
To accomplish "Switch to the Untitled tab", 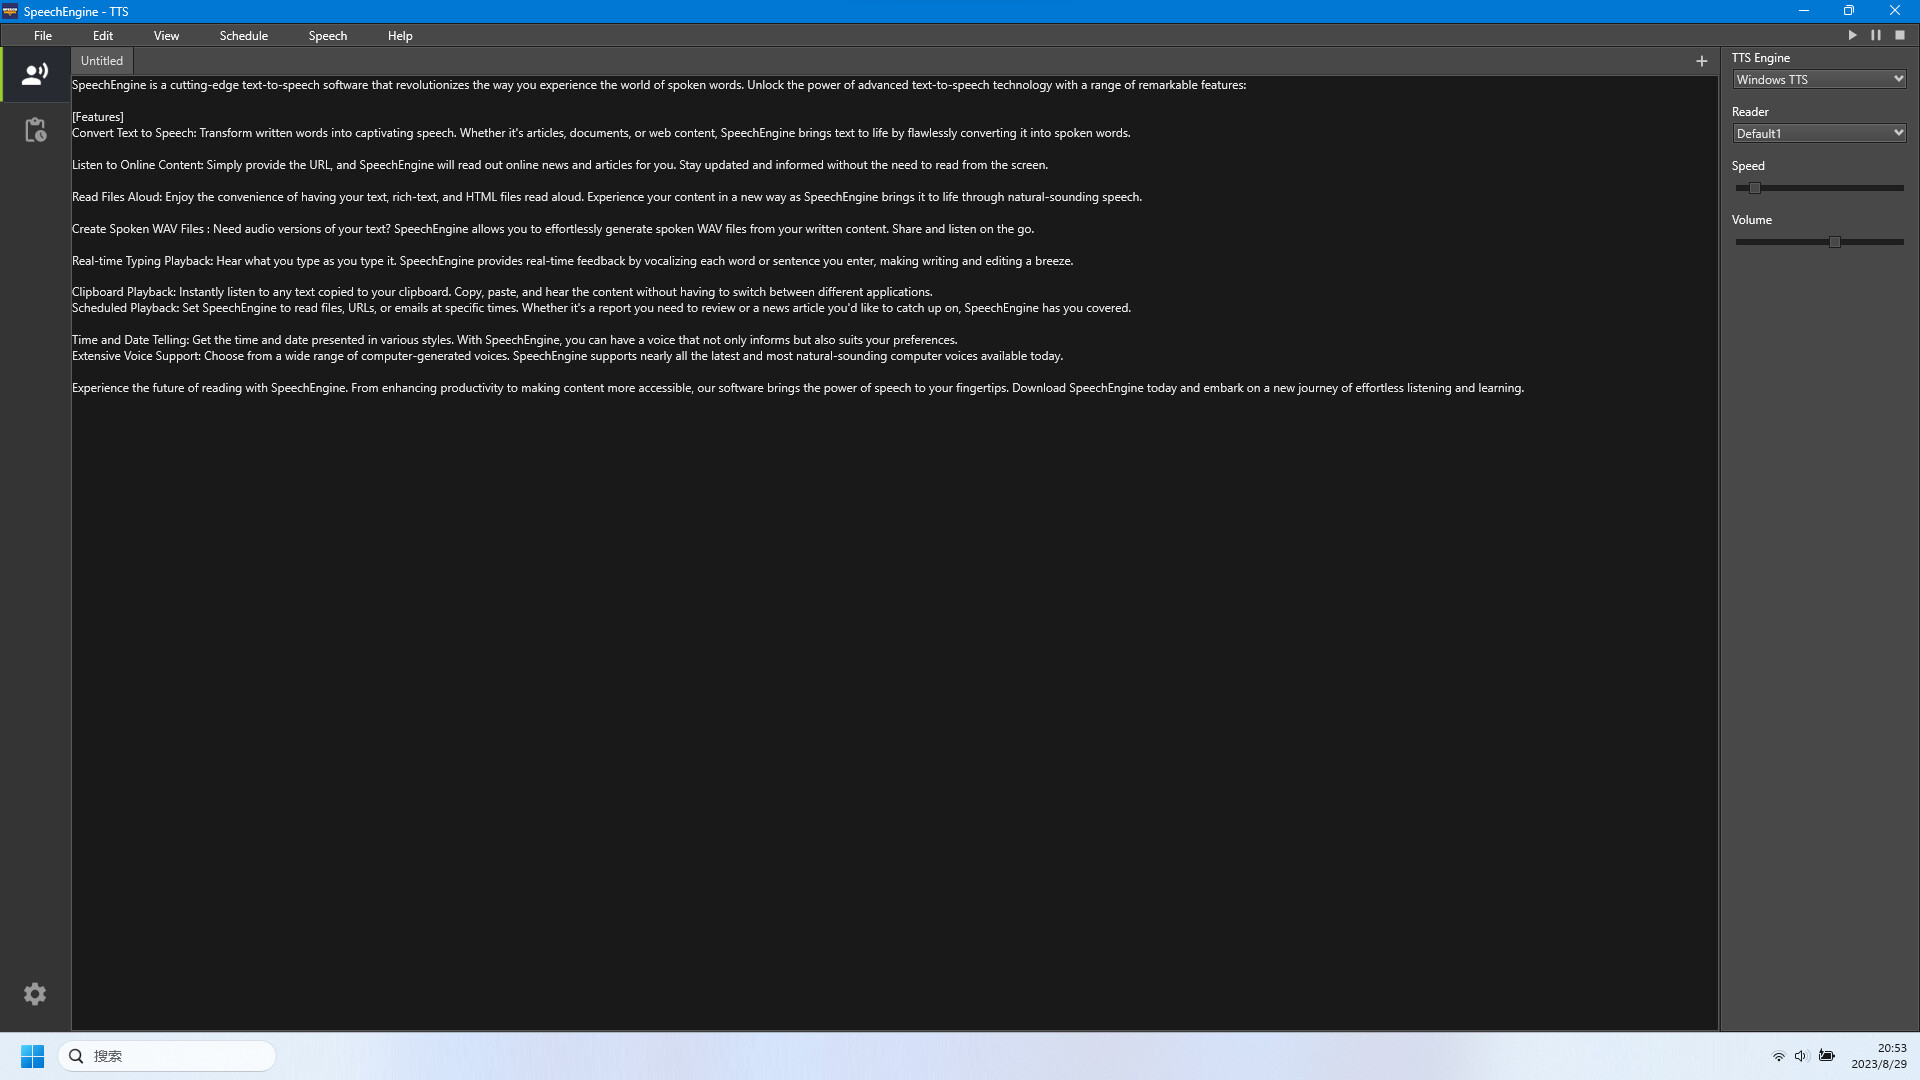I will click(101, 60).
